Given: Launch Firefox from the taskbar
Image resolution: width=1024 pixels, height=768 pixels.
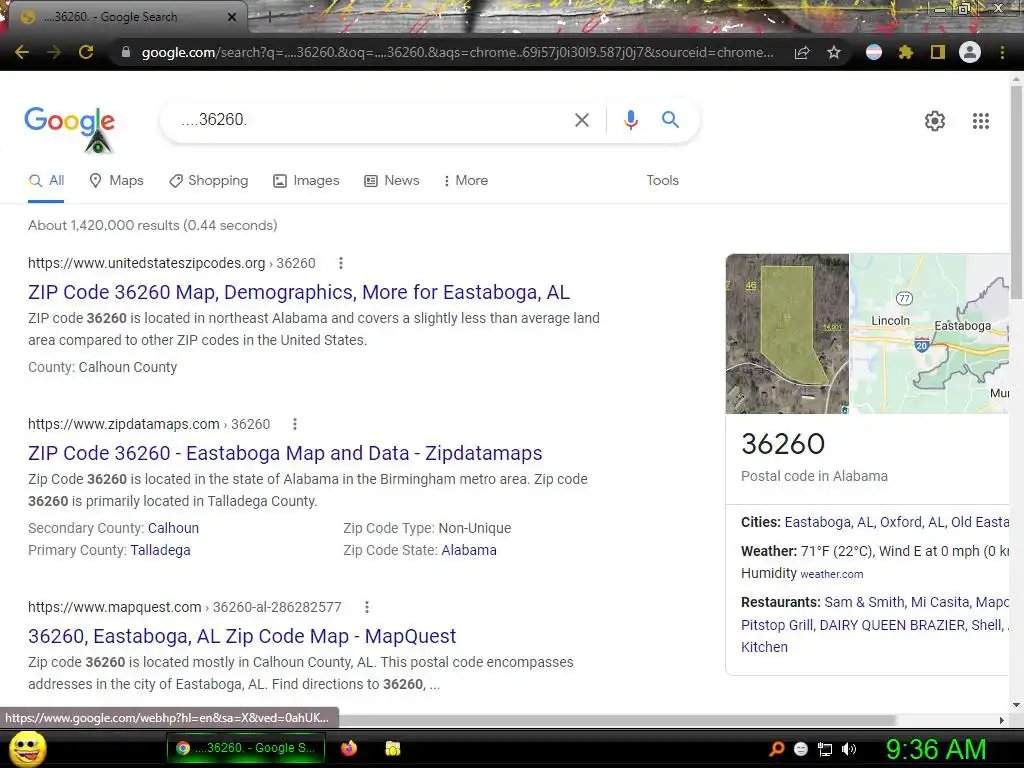Looking at the screenshot, I should 349,748.
